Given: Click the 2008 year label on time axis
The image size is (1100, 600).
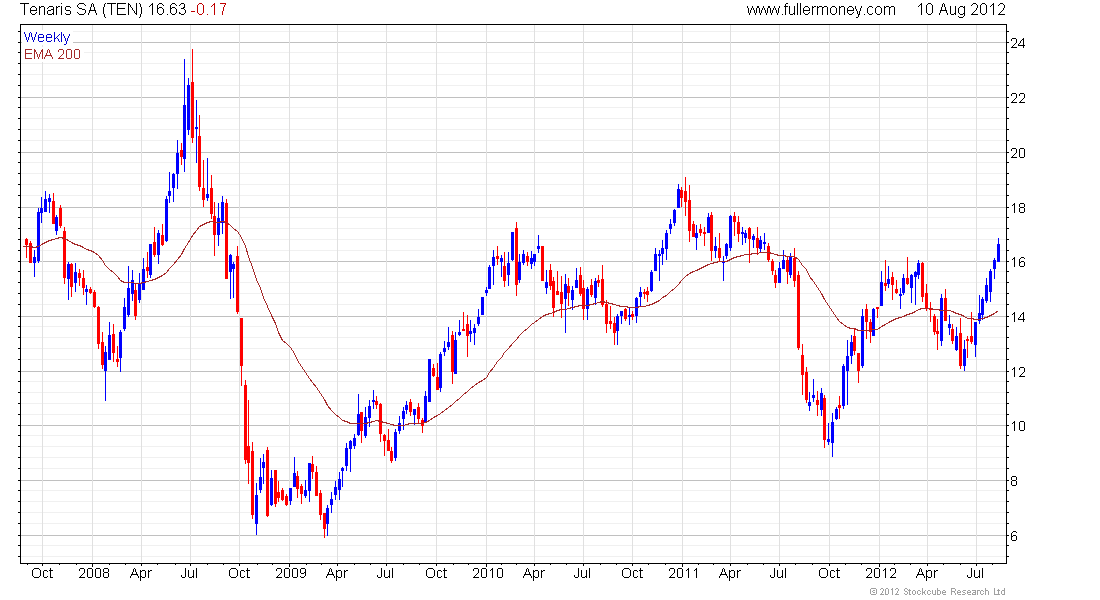Looking at the screenshot, I should point(94,573).
